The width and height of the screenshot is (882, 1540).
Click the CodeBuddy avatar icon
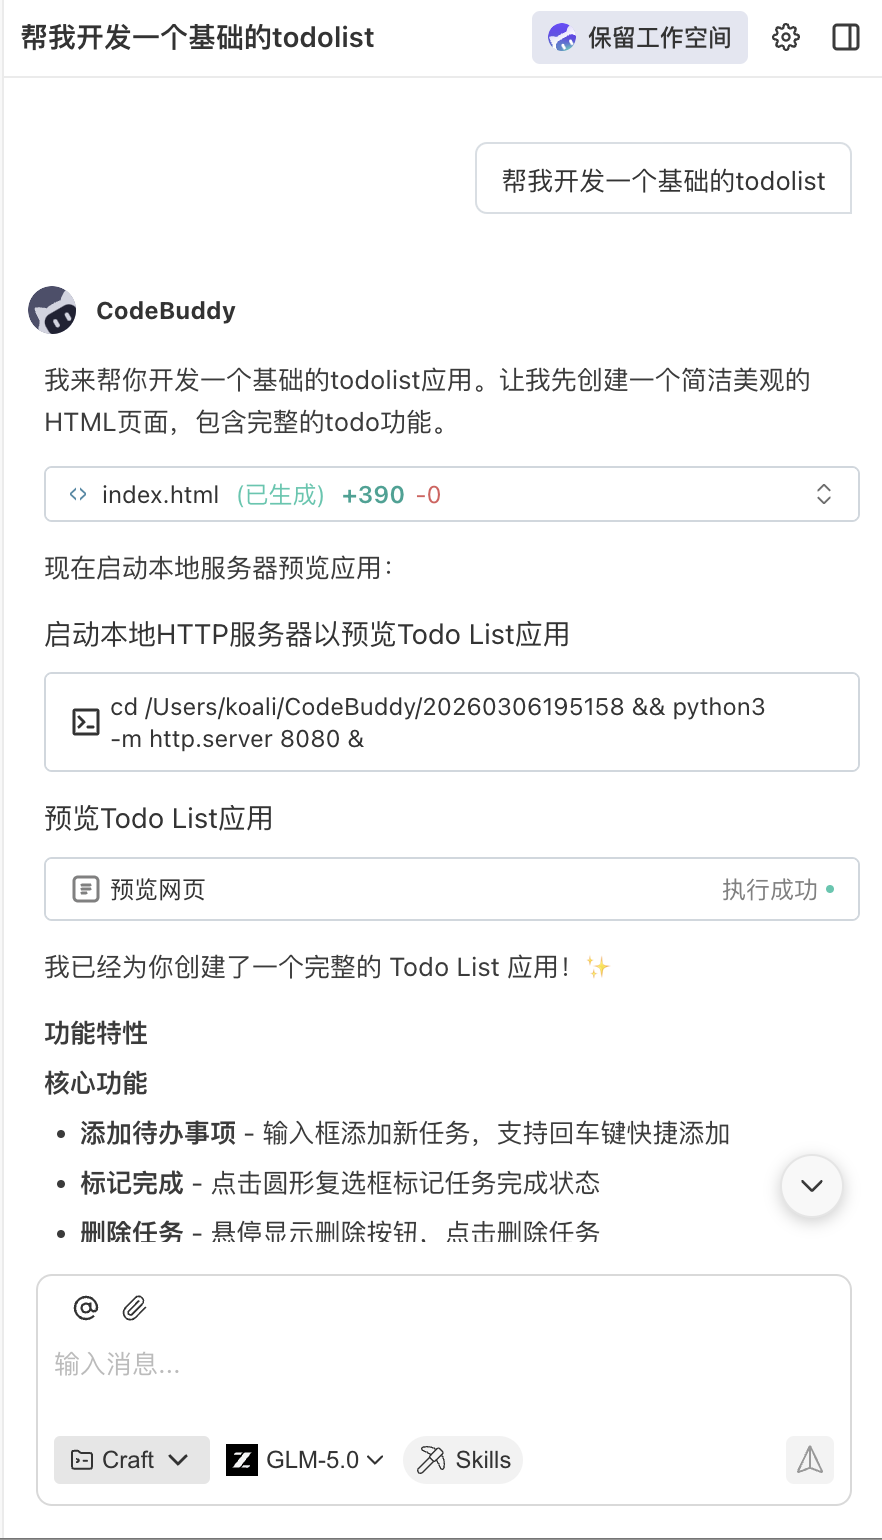tap(52, 310)
